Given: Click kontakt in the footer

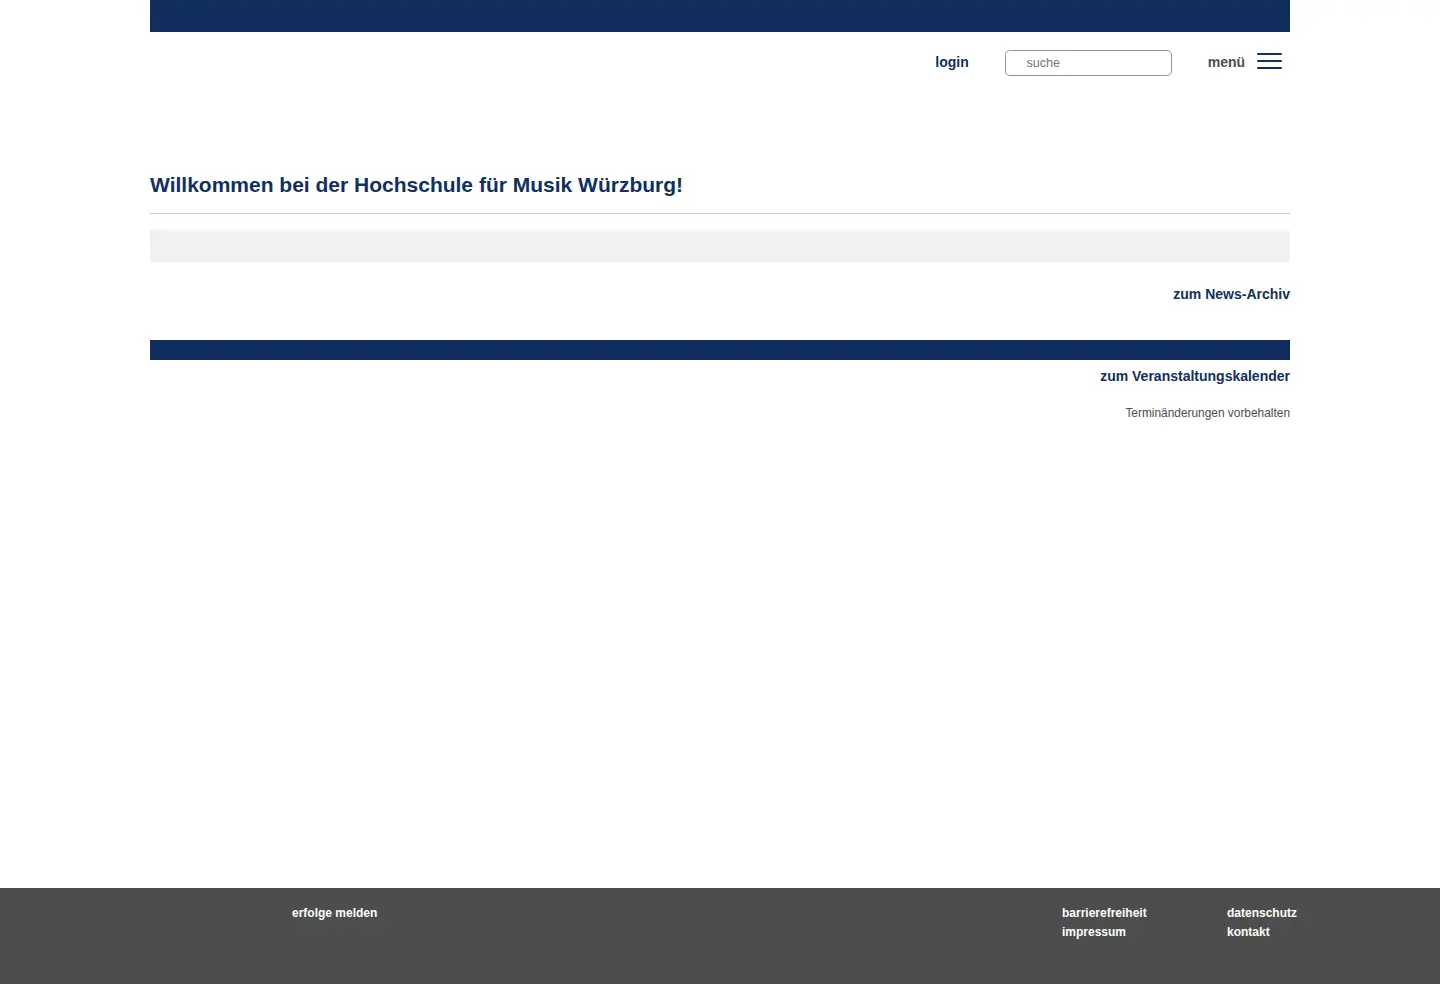Looking at the screenshot, I should pyautogui.click(x=1248, y=932).
